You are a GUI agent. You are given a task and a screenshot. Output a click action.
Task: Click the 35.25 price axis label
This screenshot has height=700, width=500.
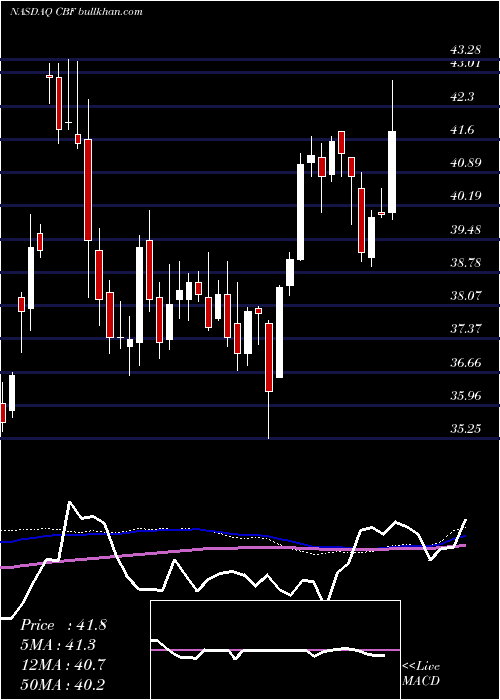point(466,429)
